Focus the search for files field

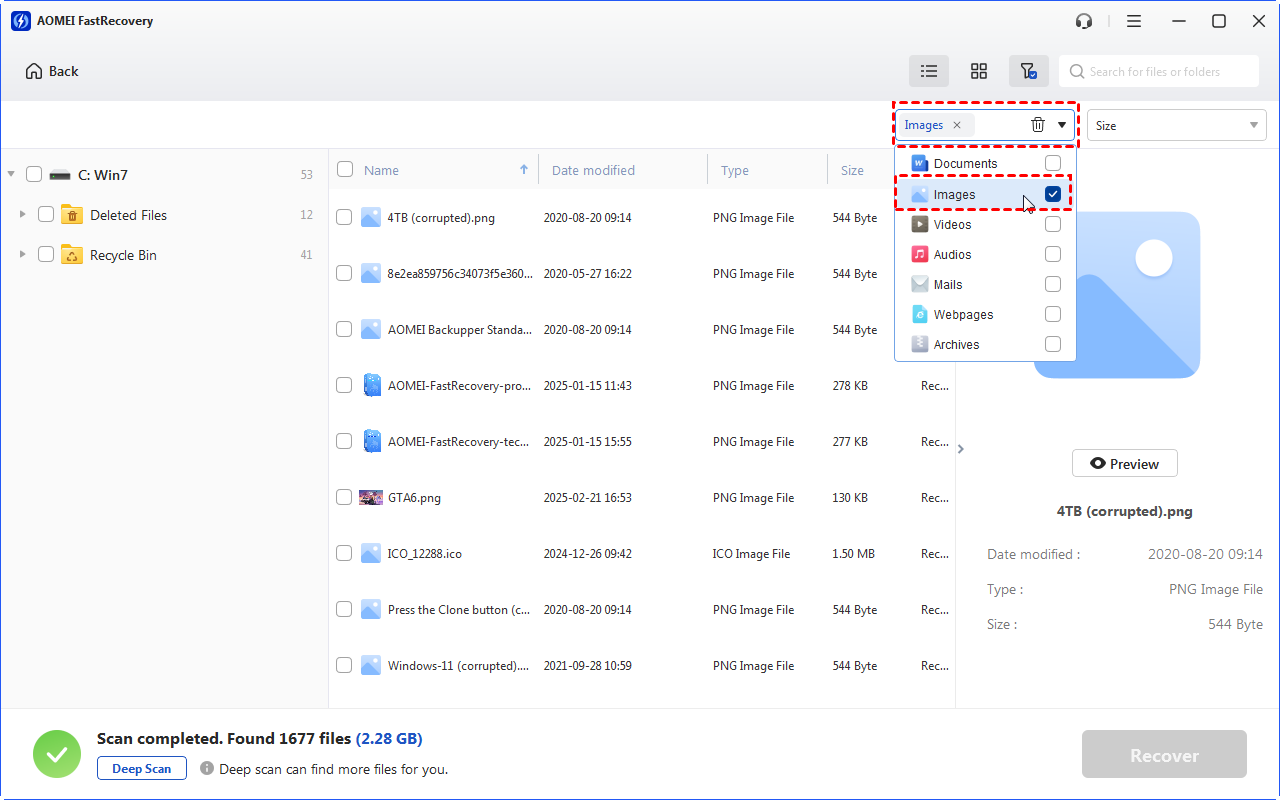click(x=1159, y=72)
